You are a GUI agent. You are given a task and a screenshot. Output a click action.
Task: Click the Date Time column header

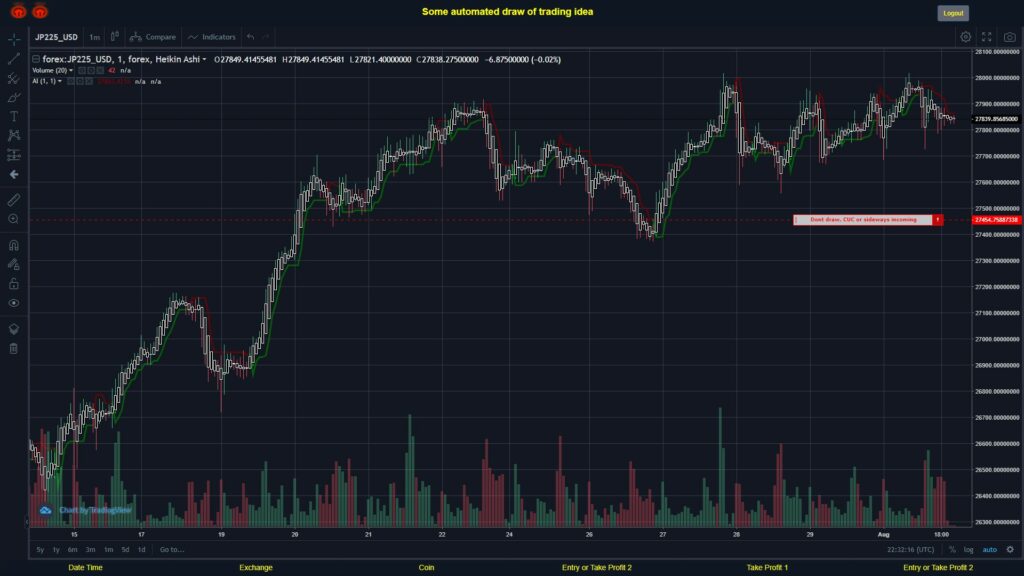click(86, 568)
